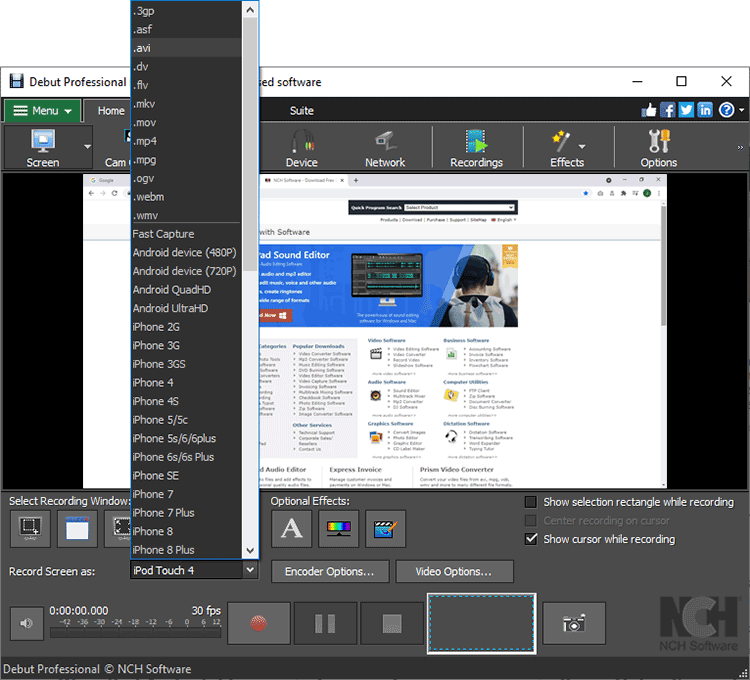Click the dashed preview thumbnail box

[481, 624]
